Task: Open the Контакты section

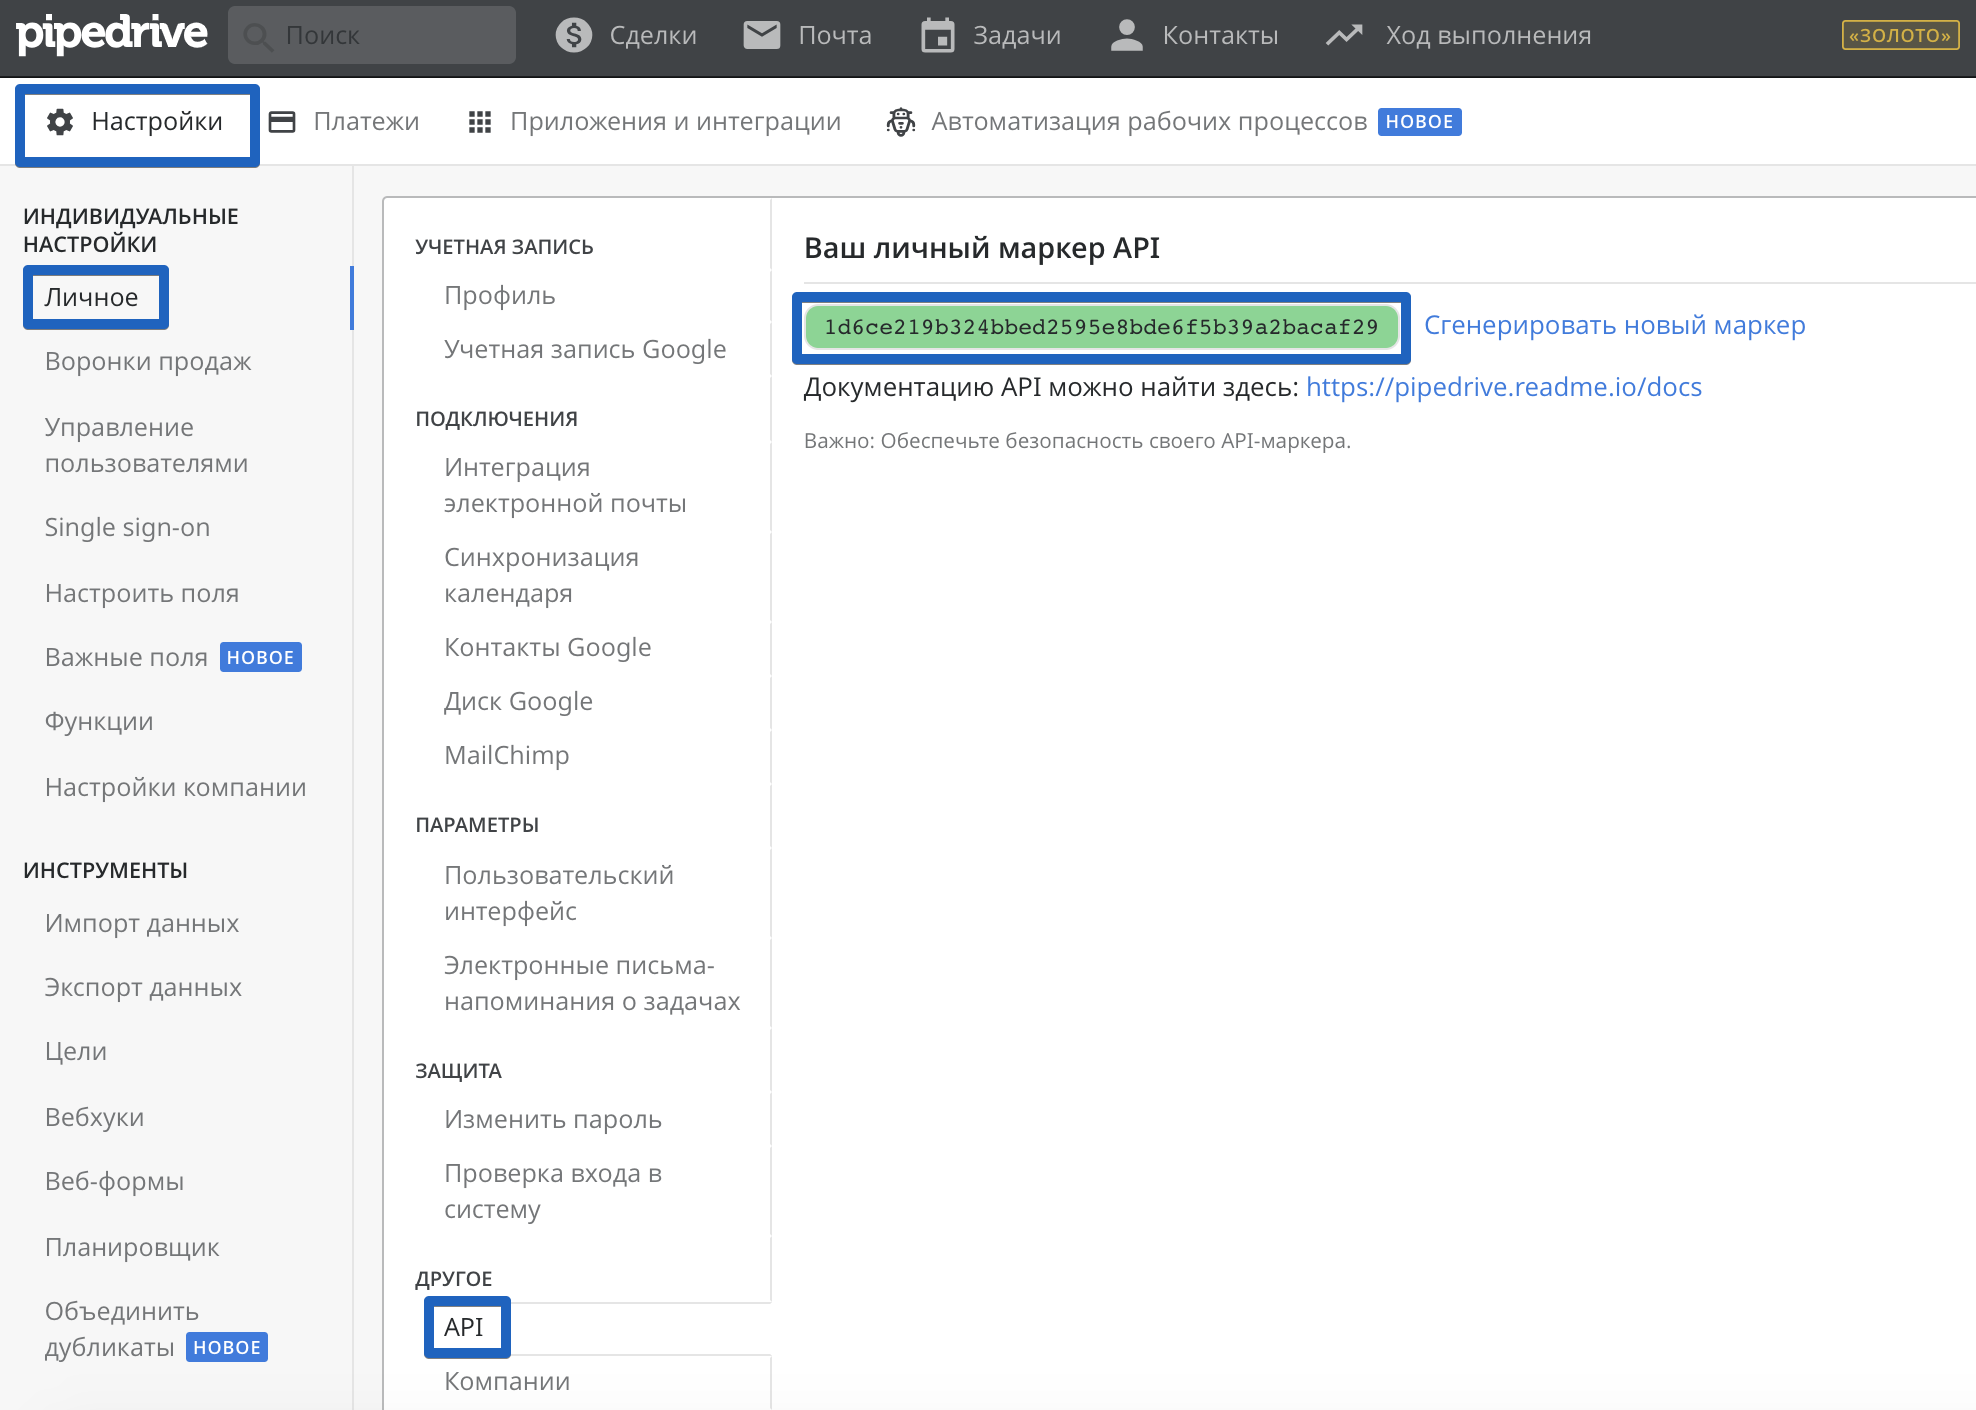Action: tap(1220, 35)
